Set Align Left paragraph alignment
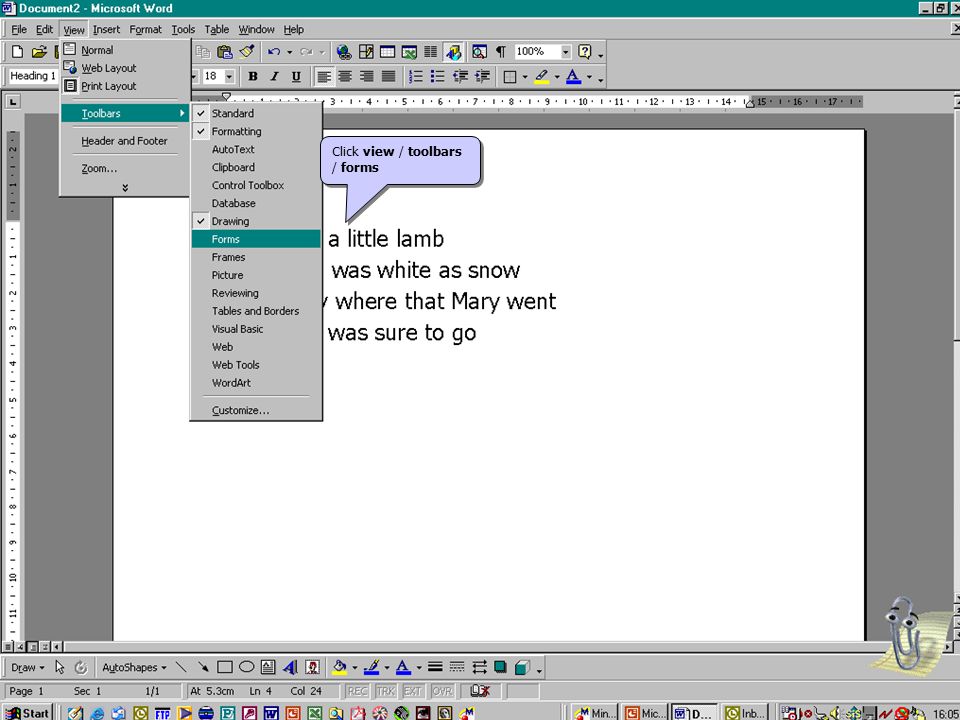The height and width of the screenshot is (720, 960). pos(324,77)
